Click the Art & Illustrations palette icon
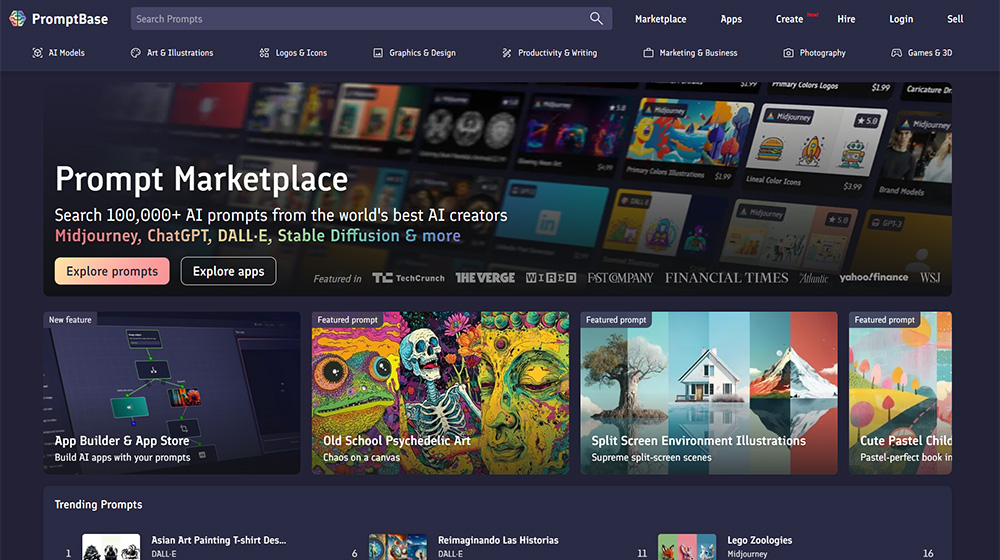 coord(136,53)
